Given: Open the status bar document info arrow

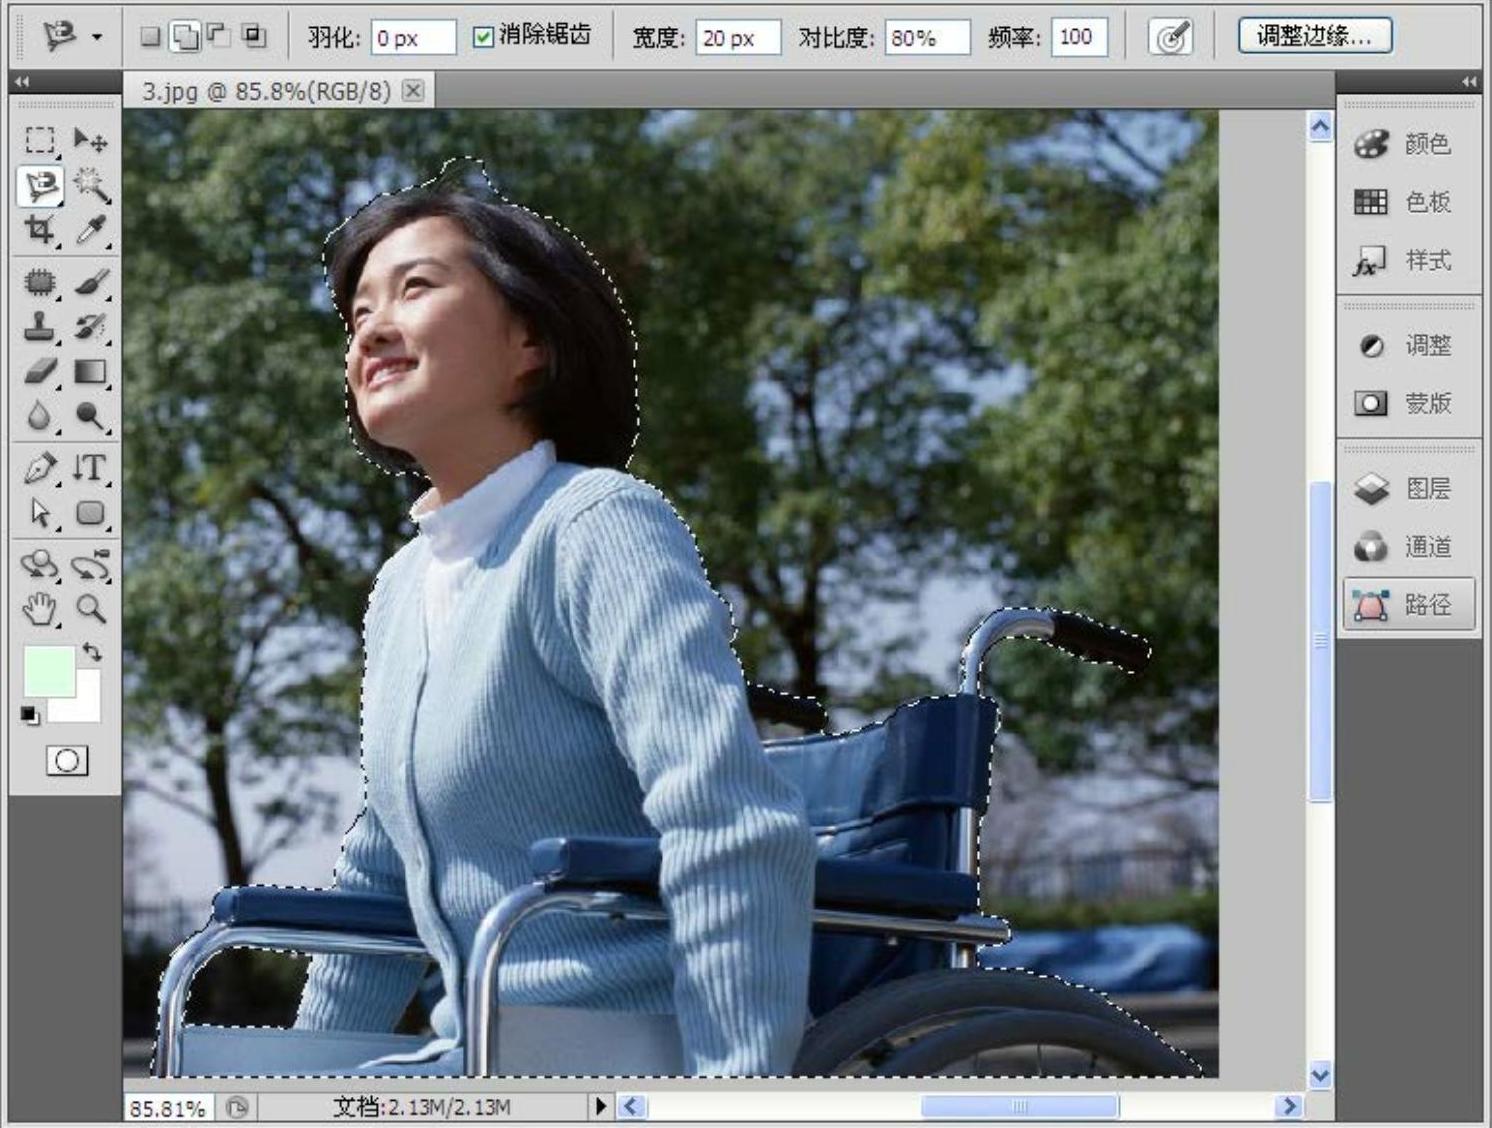Looking at the screenshot, I should point(600,1106).
